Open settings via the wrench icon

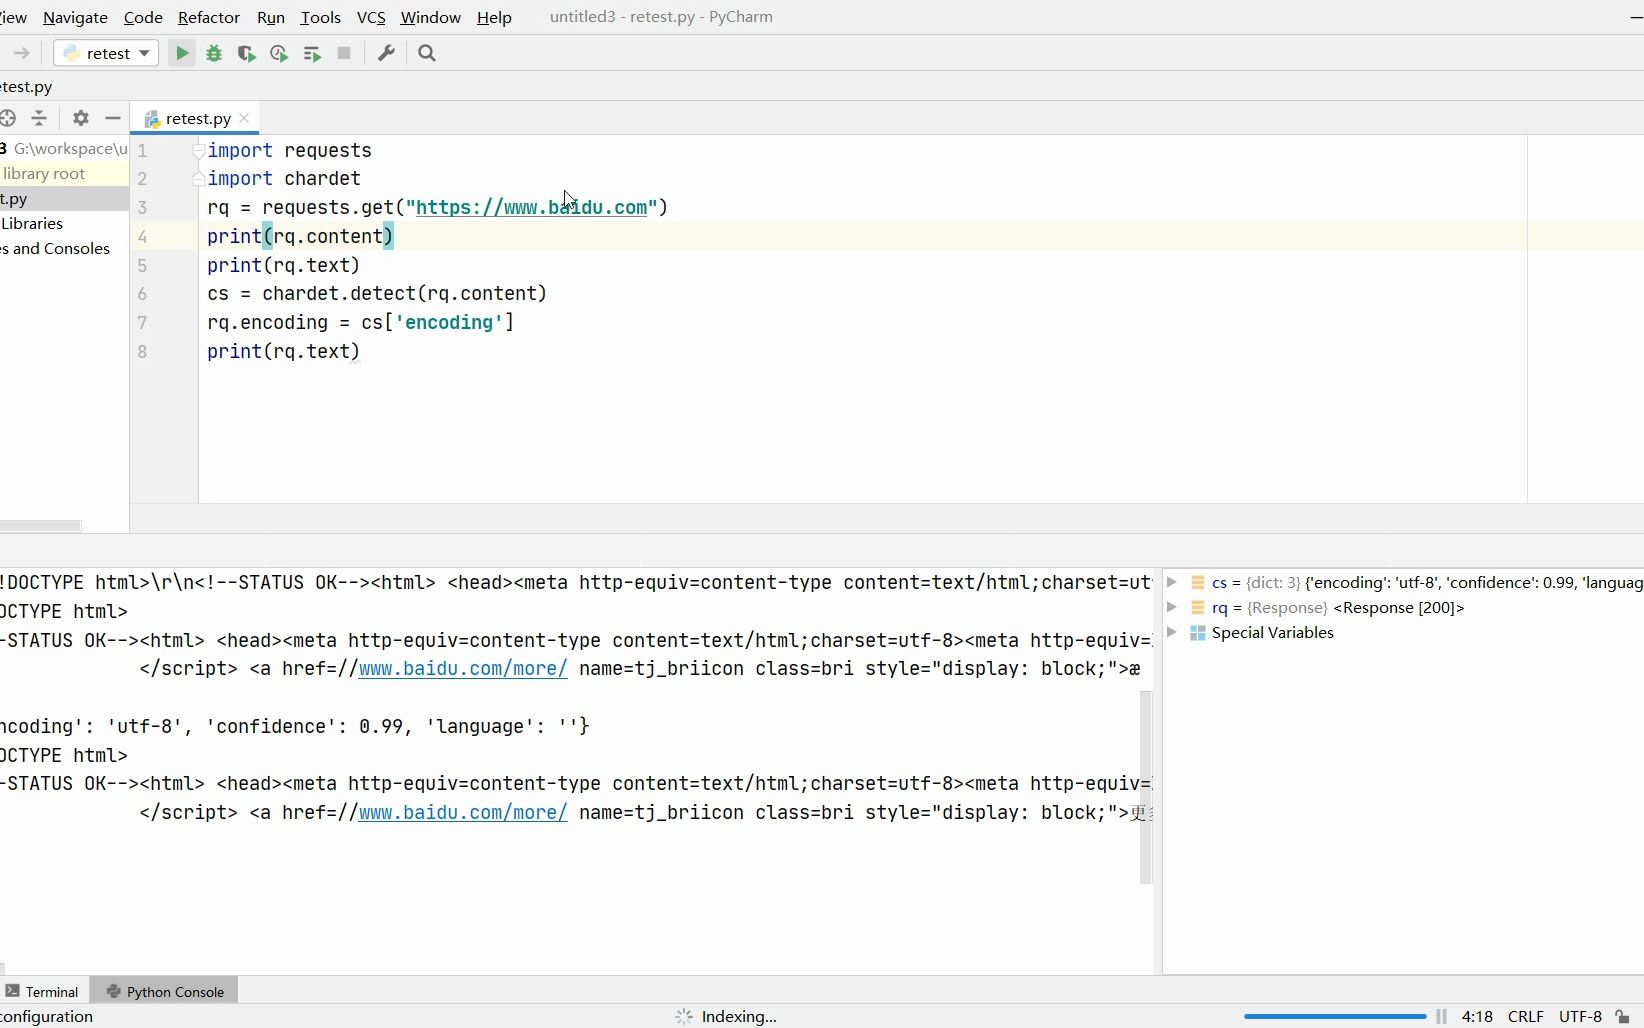tap(386, 53)
